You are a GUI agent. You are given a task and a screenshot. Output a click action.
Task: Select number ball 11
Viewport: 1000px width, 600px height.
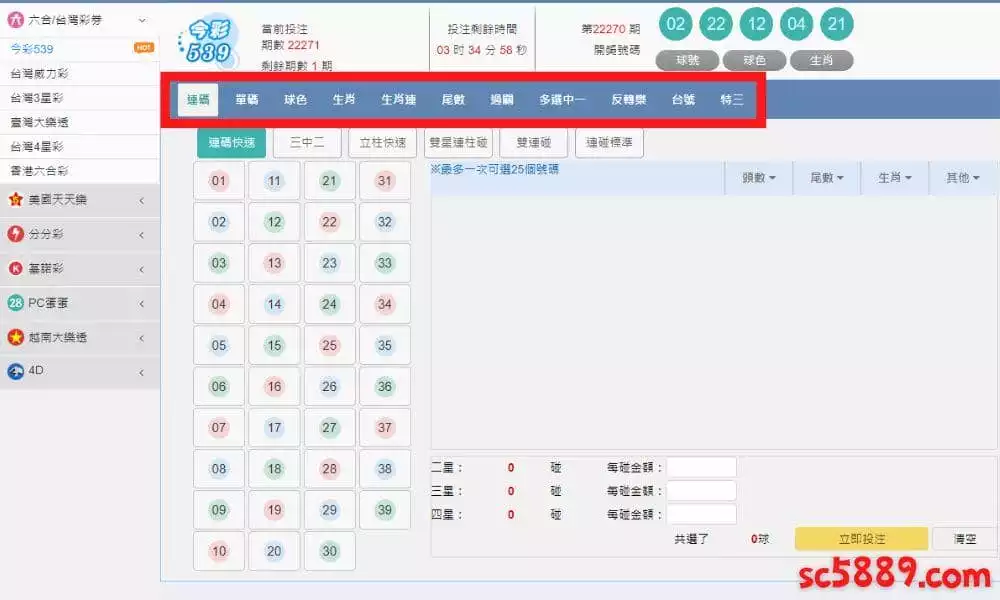point(274,180)
